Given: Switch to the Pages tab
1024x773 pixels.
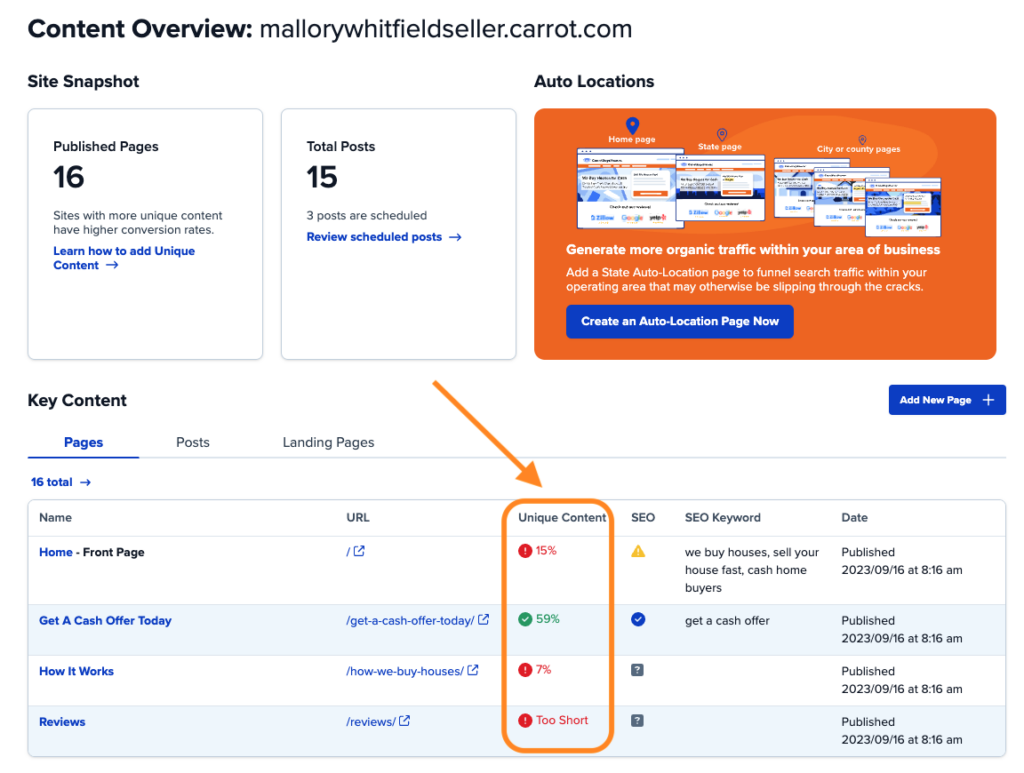Looking at the screenshot, I should 83,442.
